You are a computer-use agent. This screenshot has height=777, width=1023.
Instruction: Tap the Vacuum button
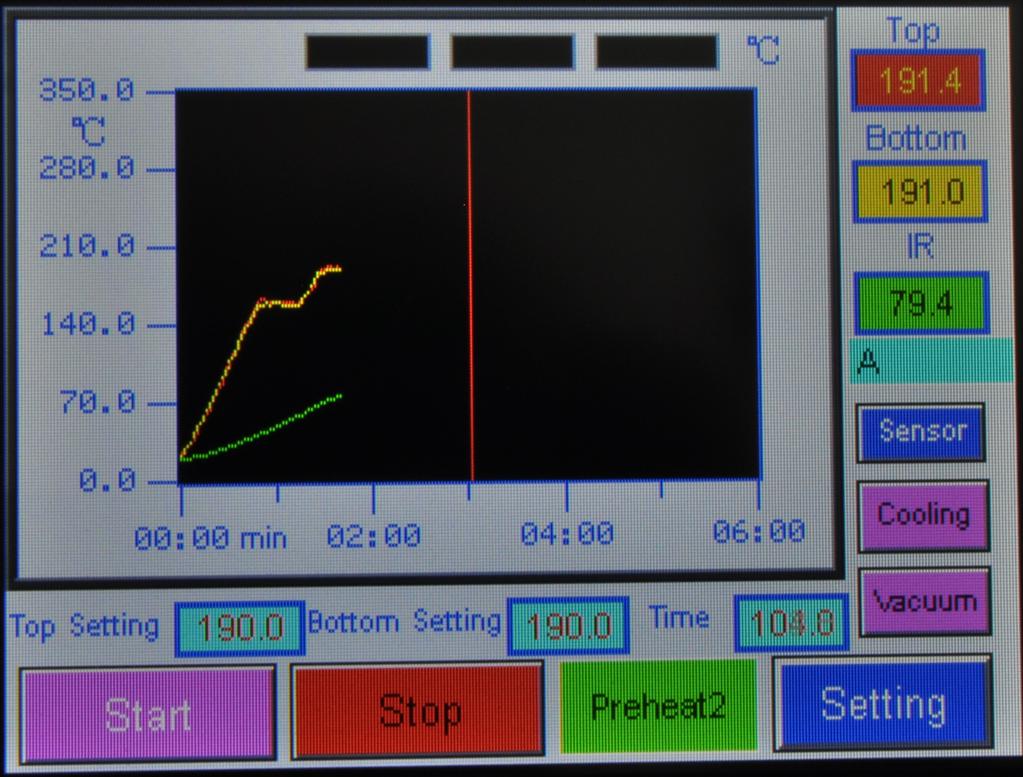point(924,601)
